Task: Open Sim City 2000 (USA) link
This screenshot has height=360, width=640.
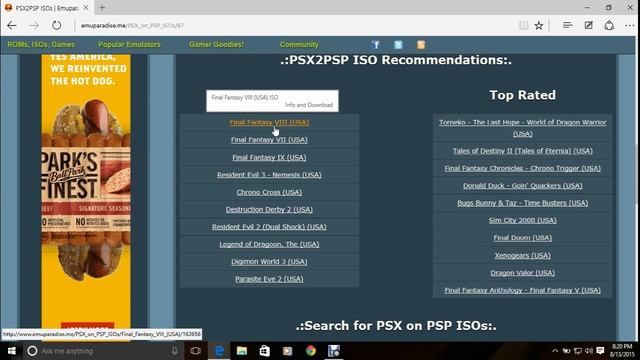Action: [523, 220]
